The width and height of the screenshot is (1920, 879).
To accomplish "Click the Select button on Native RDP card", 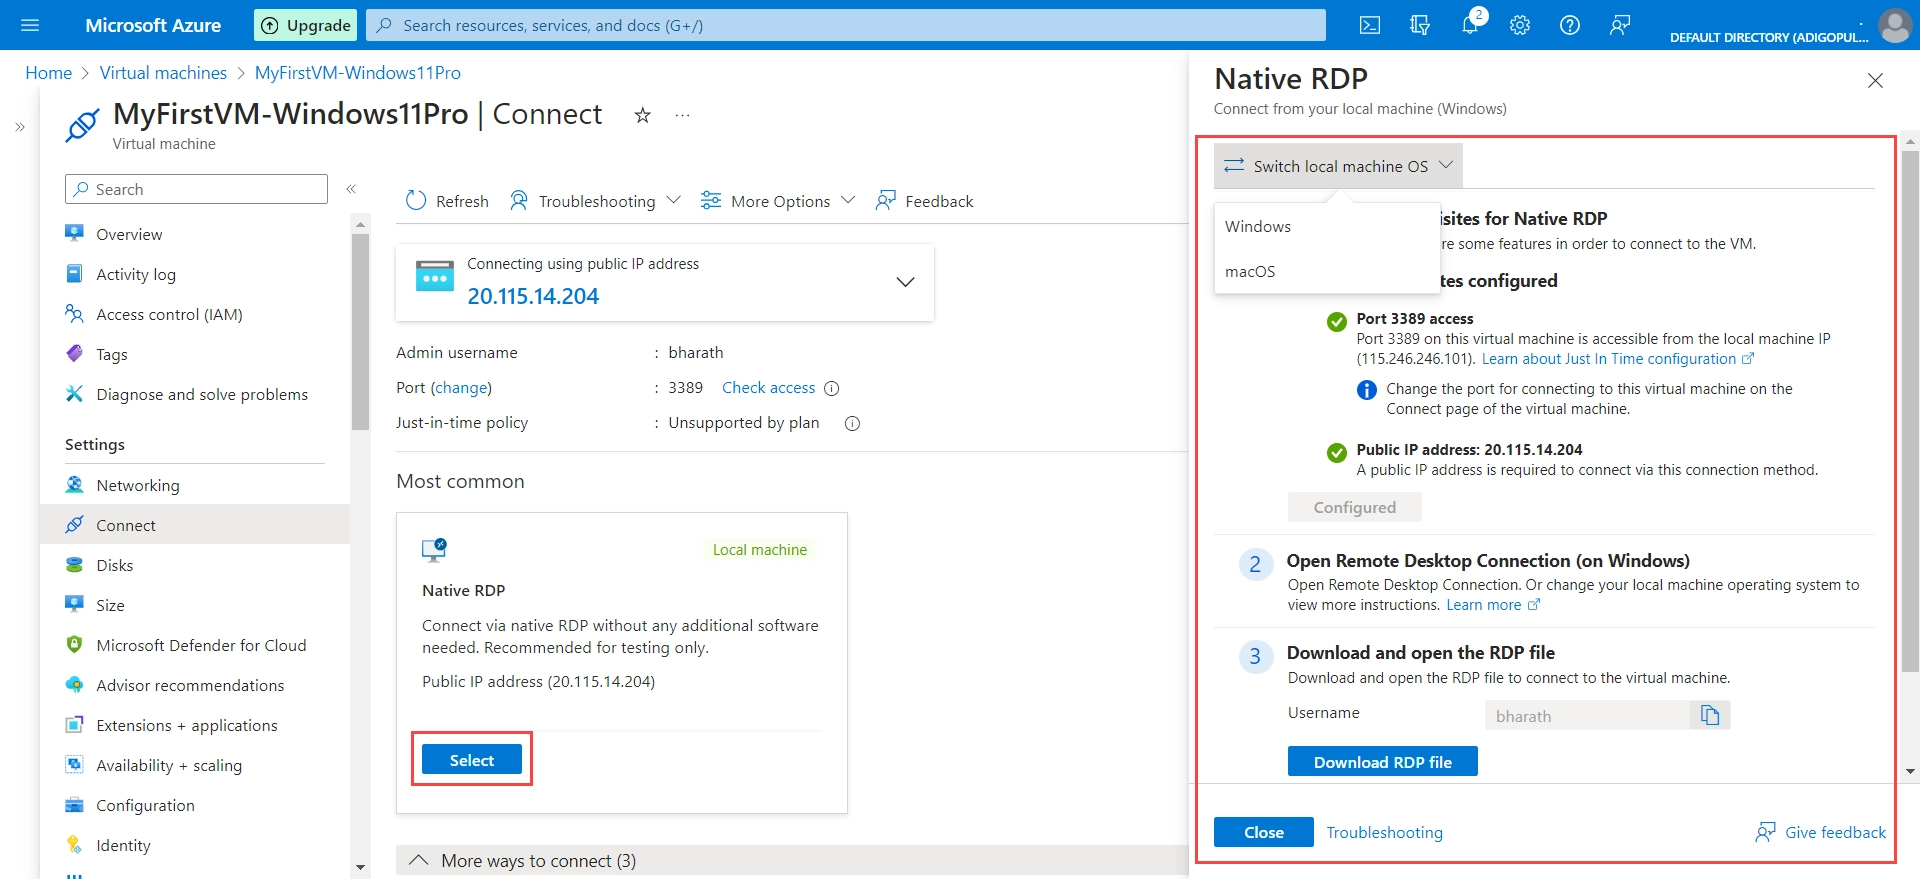I will (x=472, y=760).
